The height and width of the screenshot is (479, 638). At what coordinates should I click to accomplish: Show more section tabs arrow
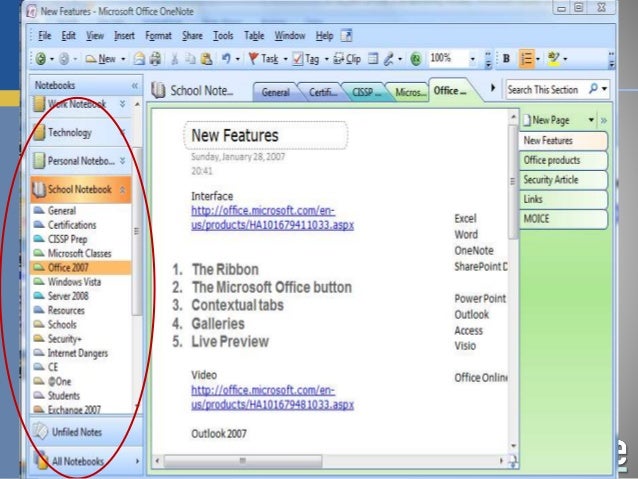[x=493, y=87]
